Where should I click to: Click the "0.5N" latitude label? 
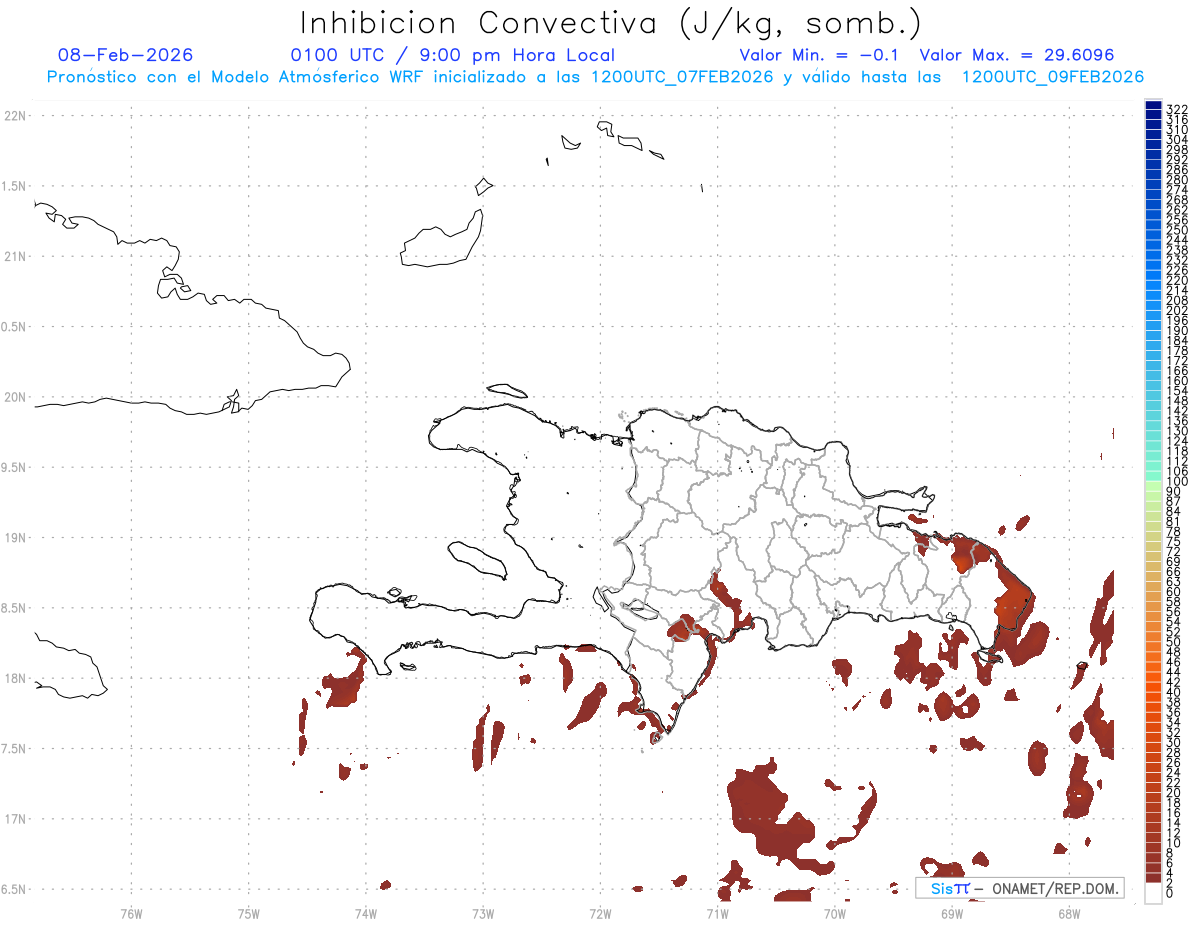tap(14, 327)
